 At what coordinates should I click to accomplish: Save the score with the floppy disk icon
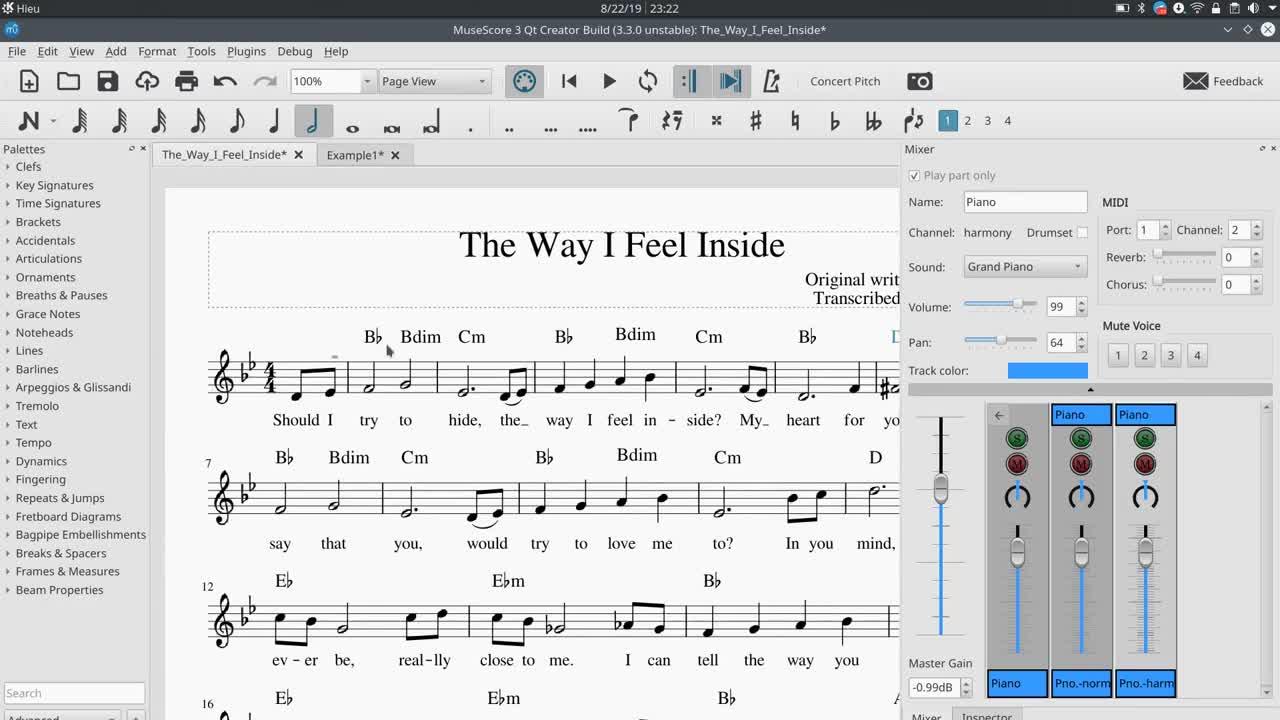pos(107,81)
